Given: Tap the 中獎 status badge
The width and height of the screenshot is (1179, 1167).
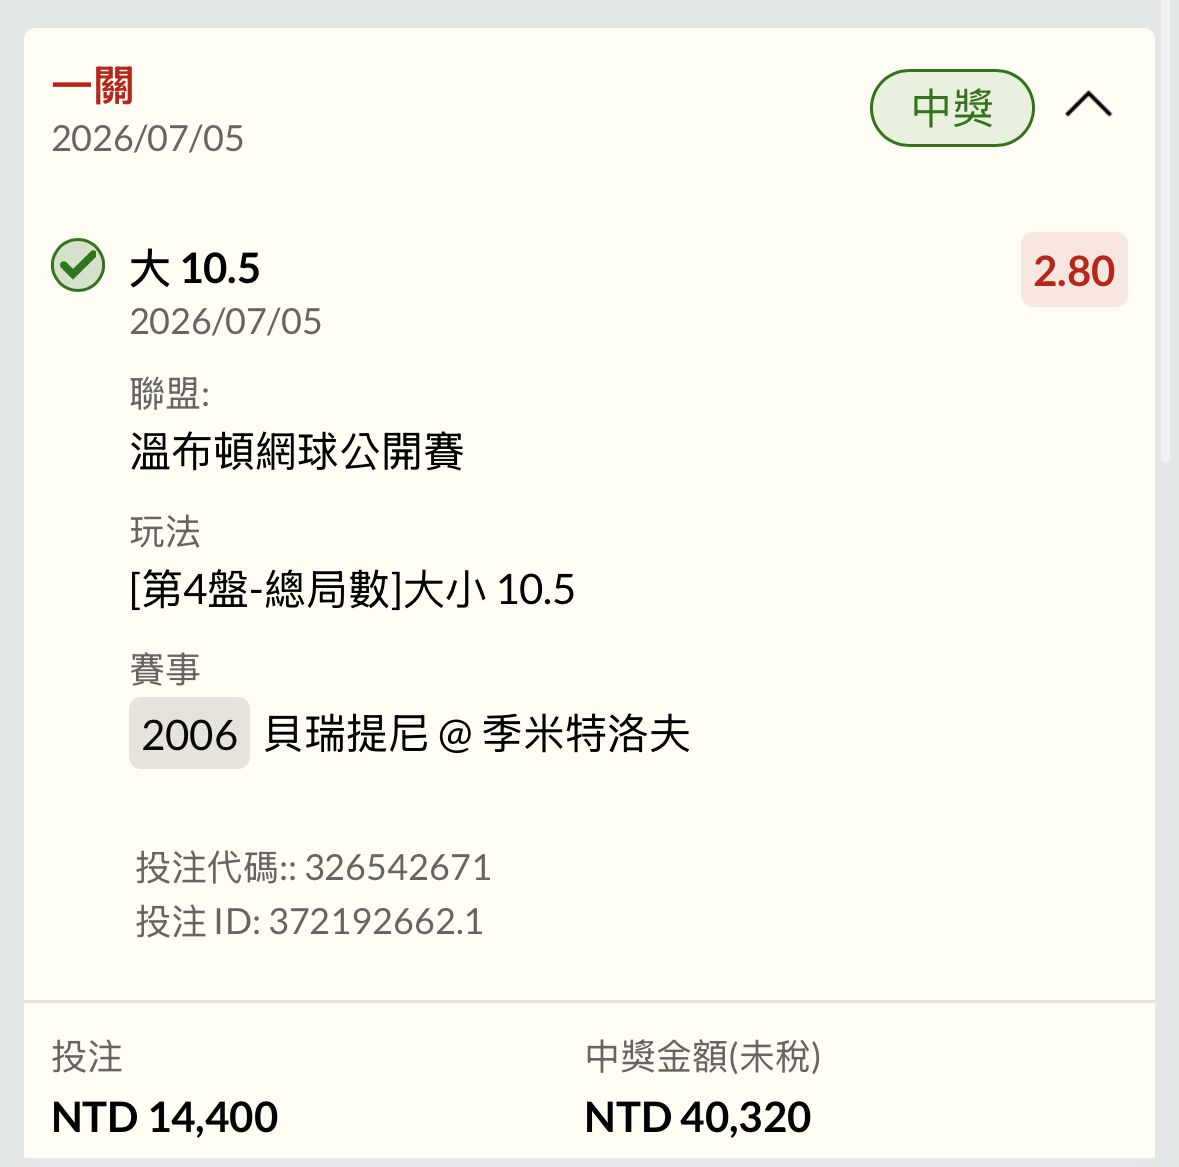Looking at the screenshot, I should [x=952, y=108].
